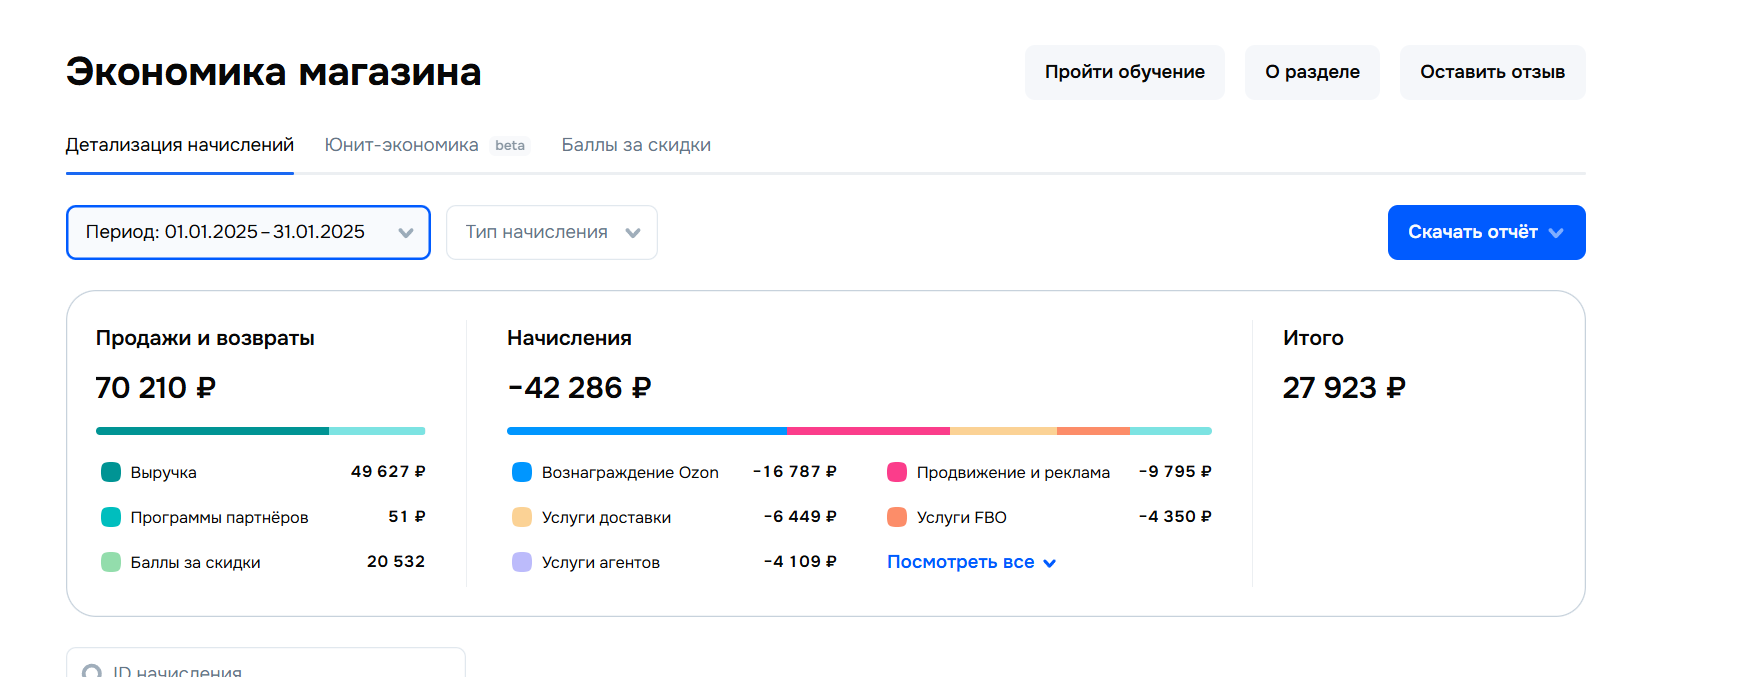Viewport: 1746px width, 677px height.
Task: Expand the Период date range dropdown
Action: click(248, 232)
